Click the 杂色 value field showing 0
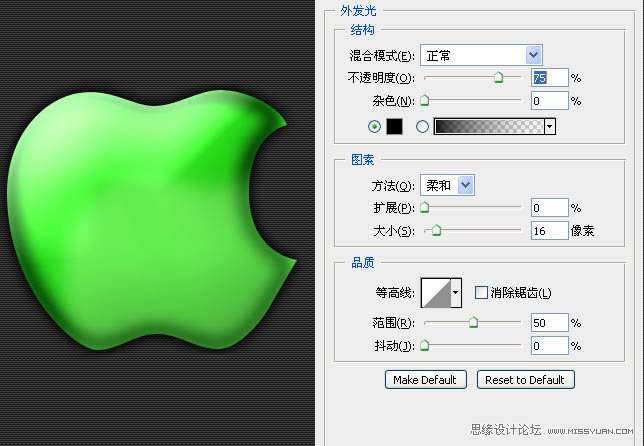The width and height of the screenshot is (644, 446). [x=550, y=101]
